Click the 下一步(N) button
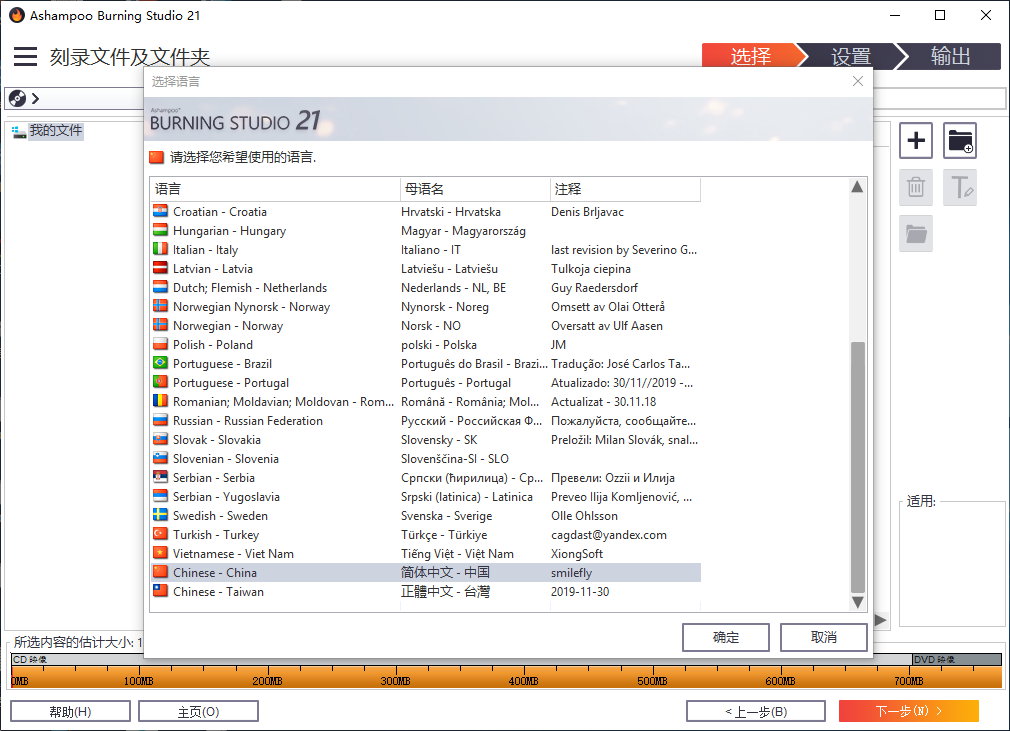Screen dimensions: 1010x731 click(908, 711)
